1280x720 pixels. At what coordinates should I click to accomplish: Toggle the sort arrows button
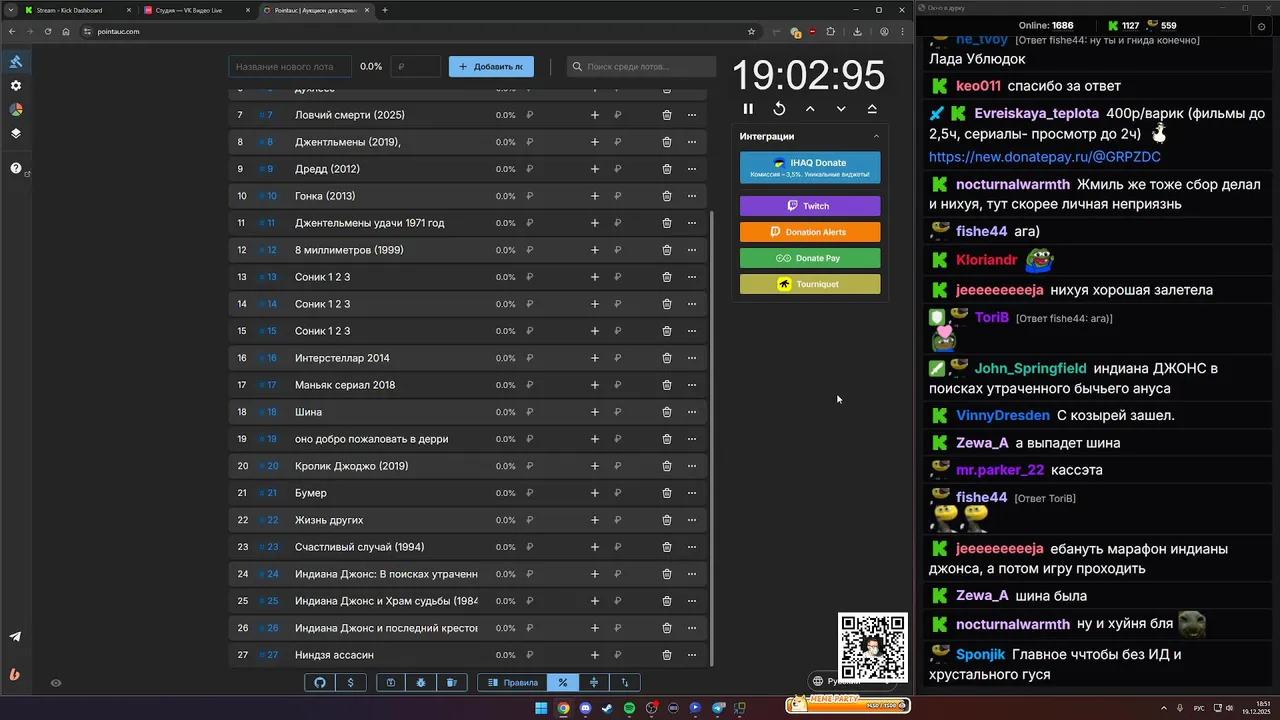[x=625, y=682]
